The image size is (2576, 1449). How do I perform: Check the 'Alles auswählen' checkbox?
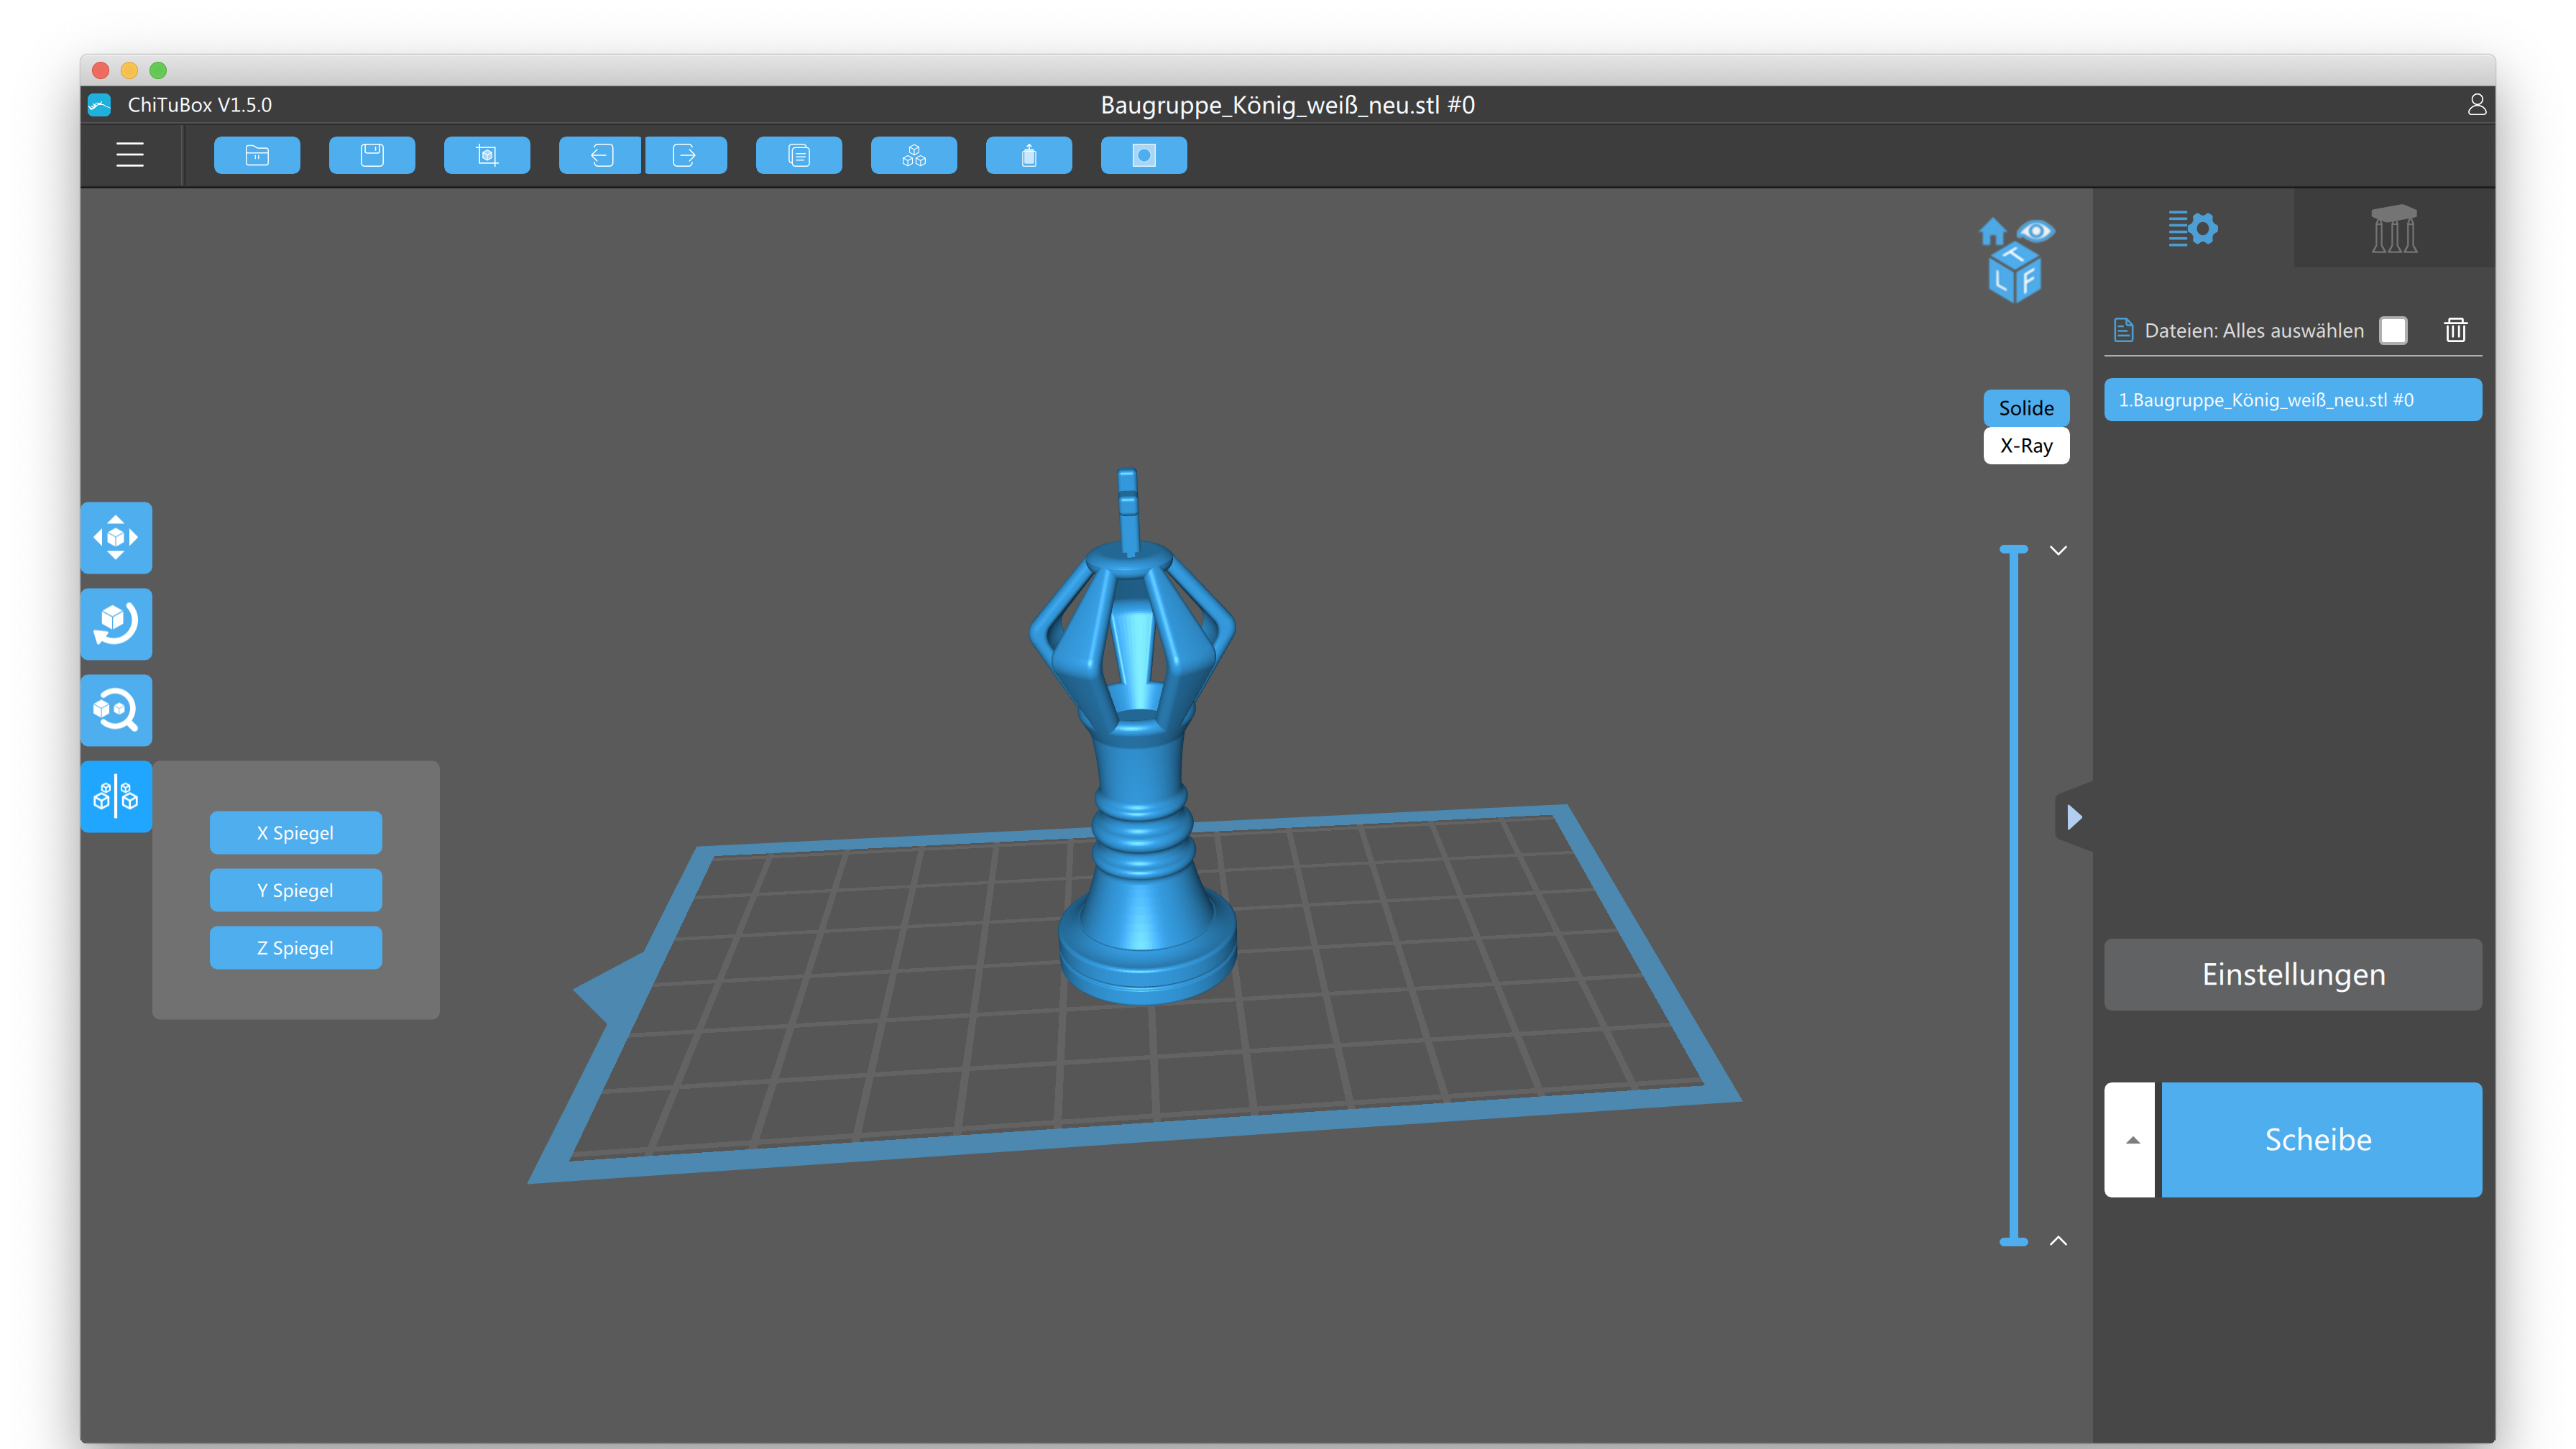pyautogui.click(x=2393, y=330)
